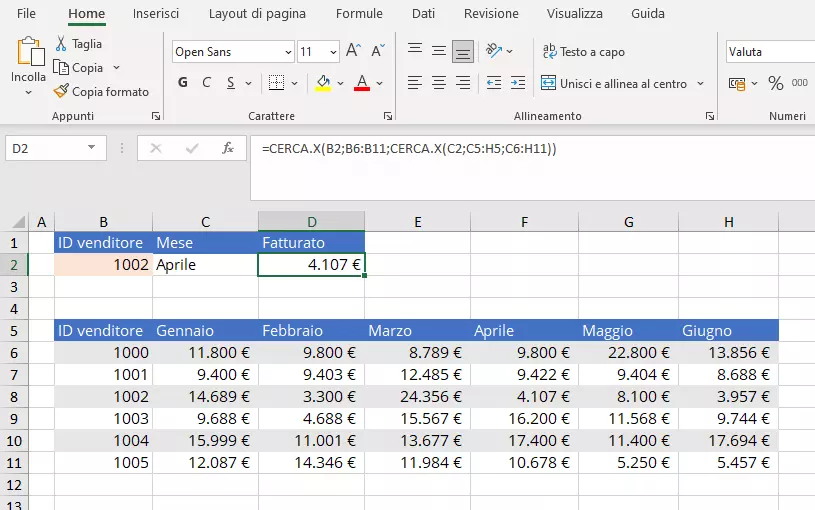The image size is (815, 510).
Task: Decrease cell indent
Action: point(494,83)
